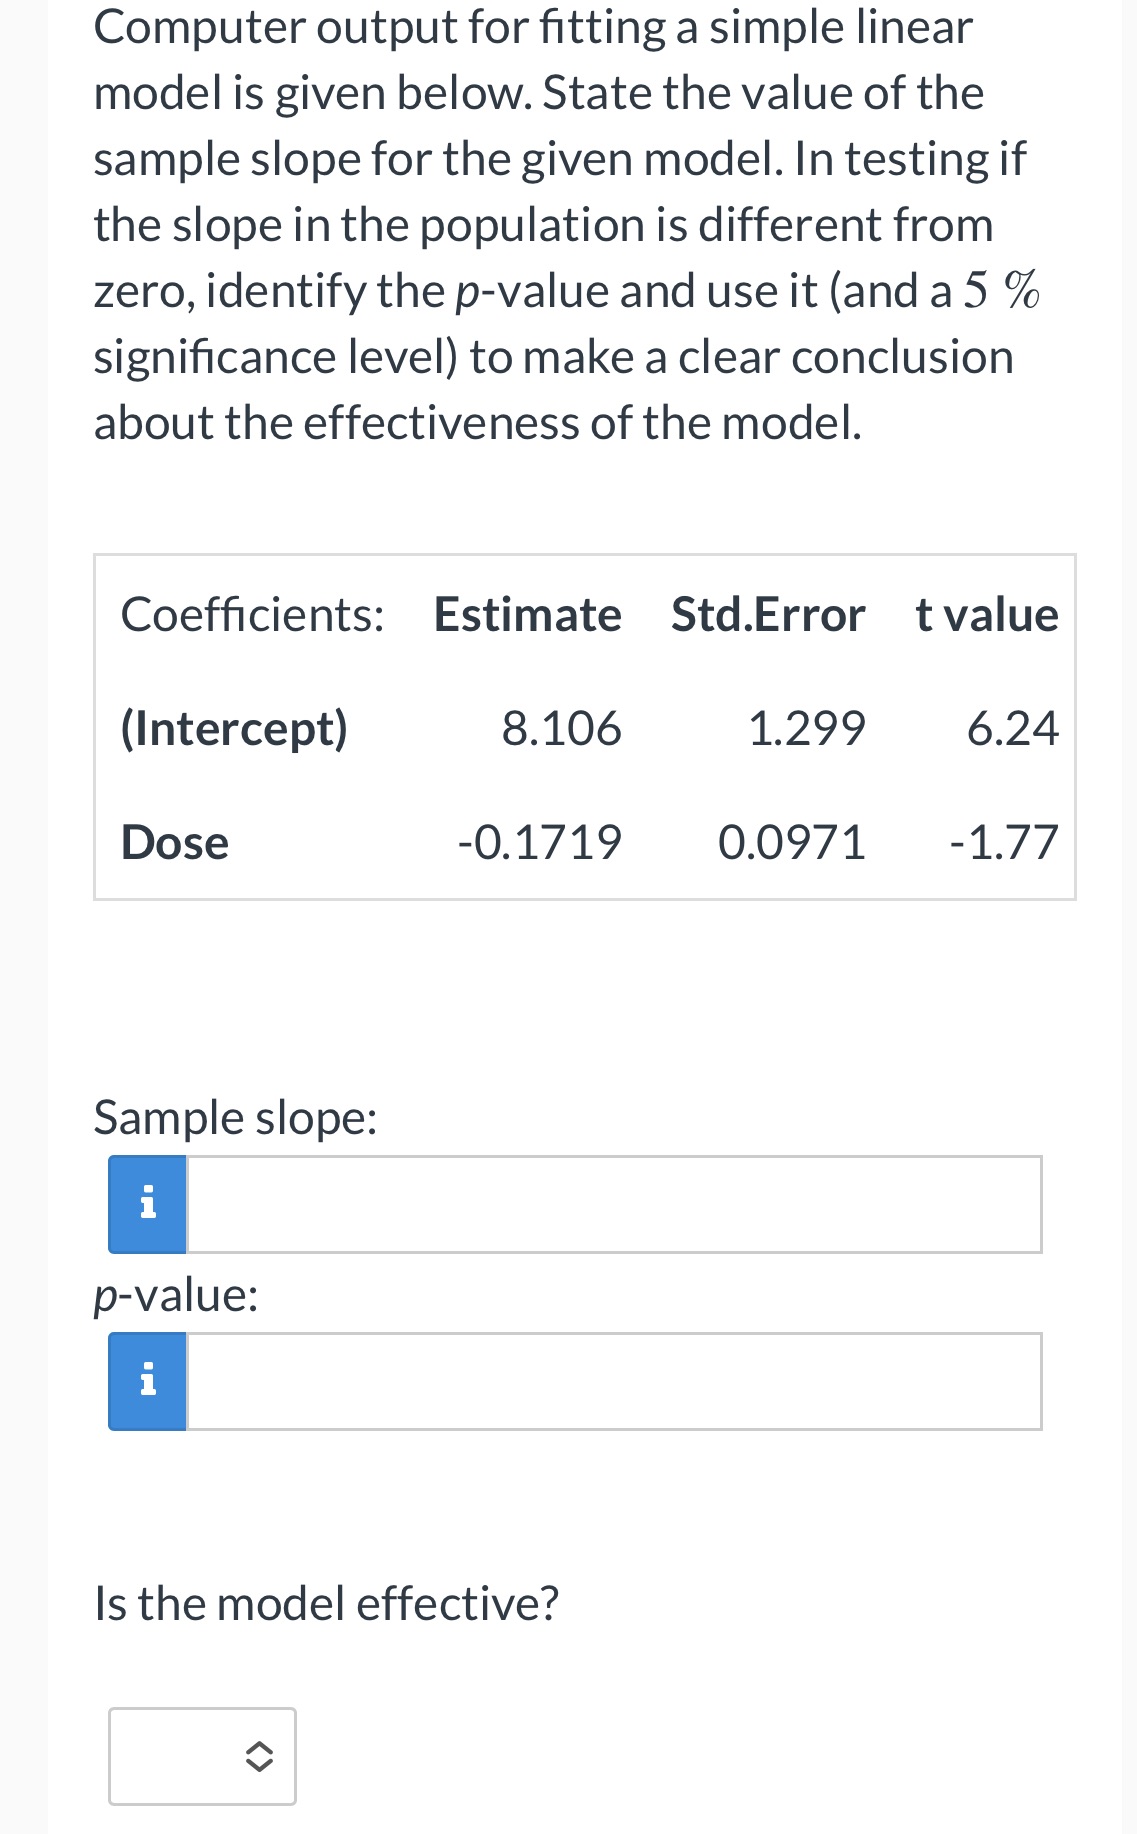Click the Coefficients table label
This screenshot has width=1137, height=1834.
tap(252, 614)
